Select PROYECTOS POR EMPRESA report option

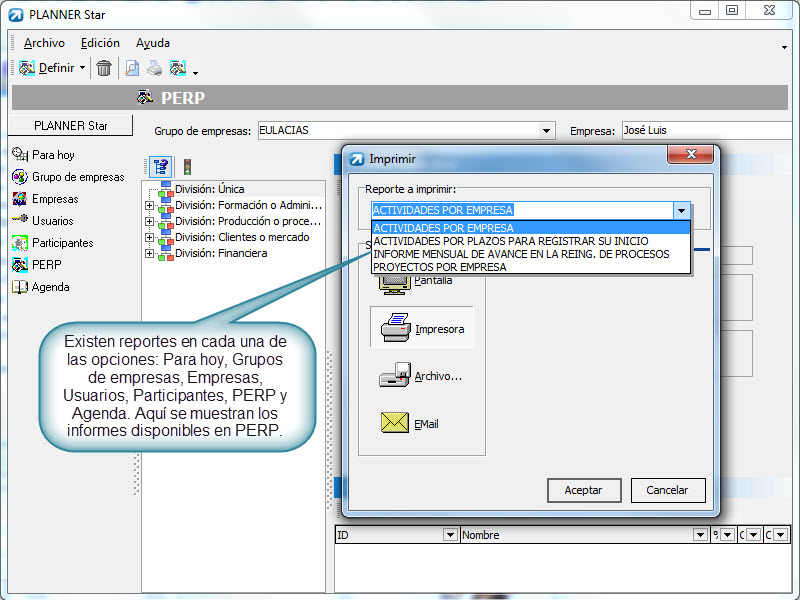coord(439,267)
